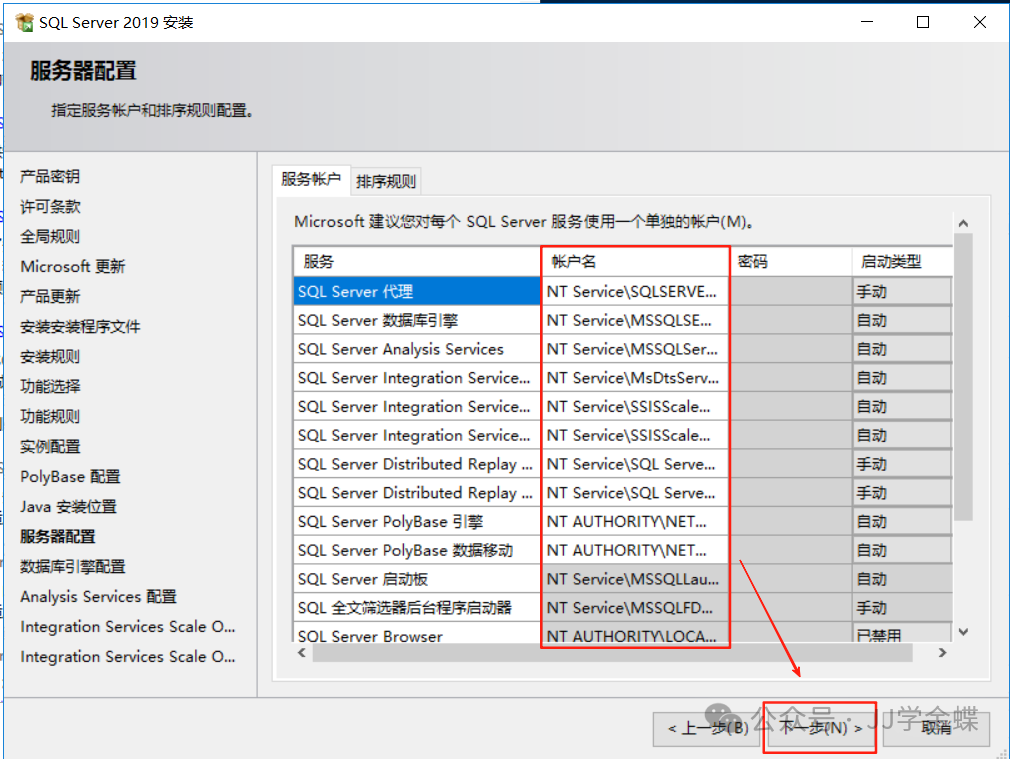Click 许可条款 step in sidebar
The height and width of the screenshot is (759, 1010).
click(50, 207)
